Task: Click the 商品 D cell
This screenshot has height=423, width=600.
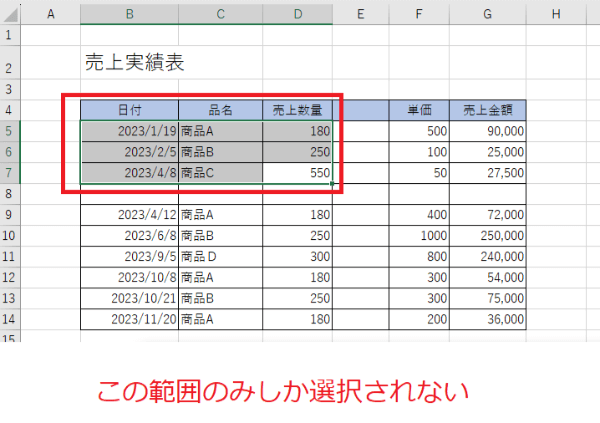Action: click(220, 256)
